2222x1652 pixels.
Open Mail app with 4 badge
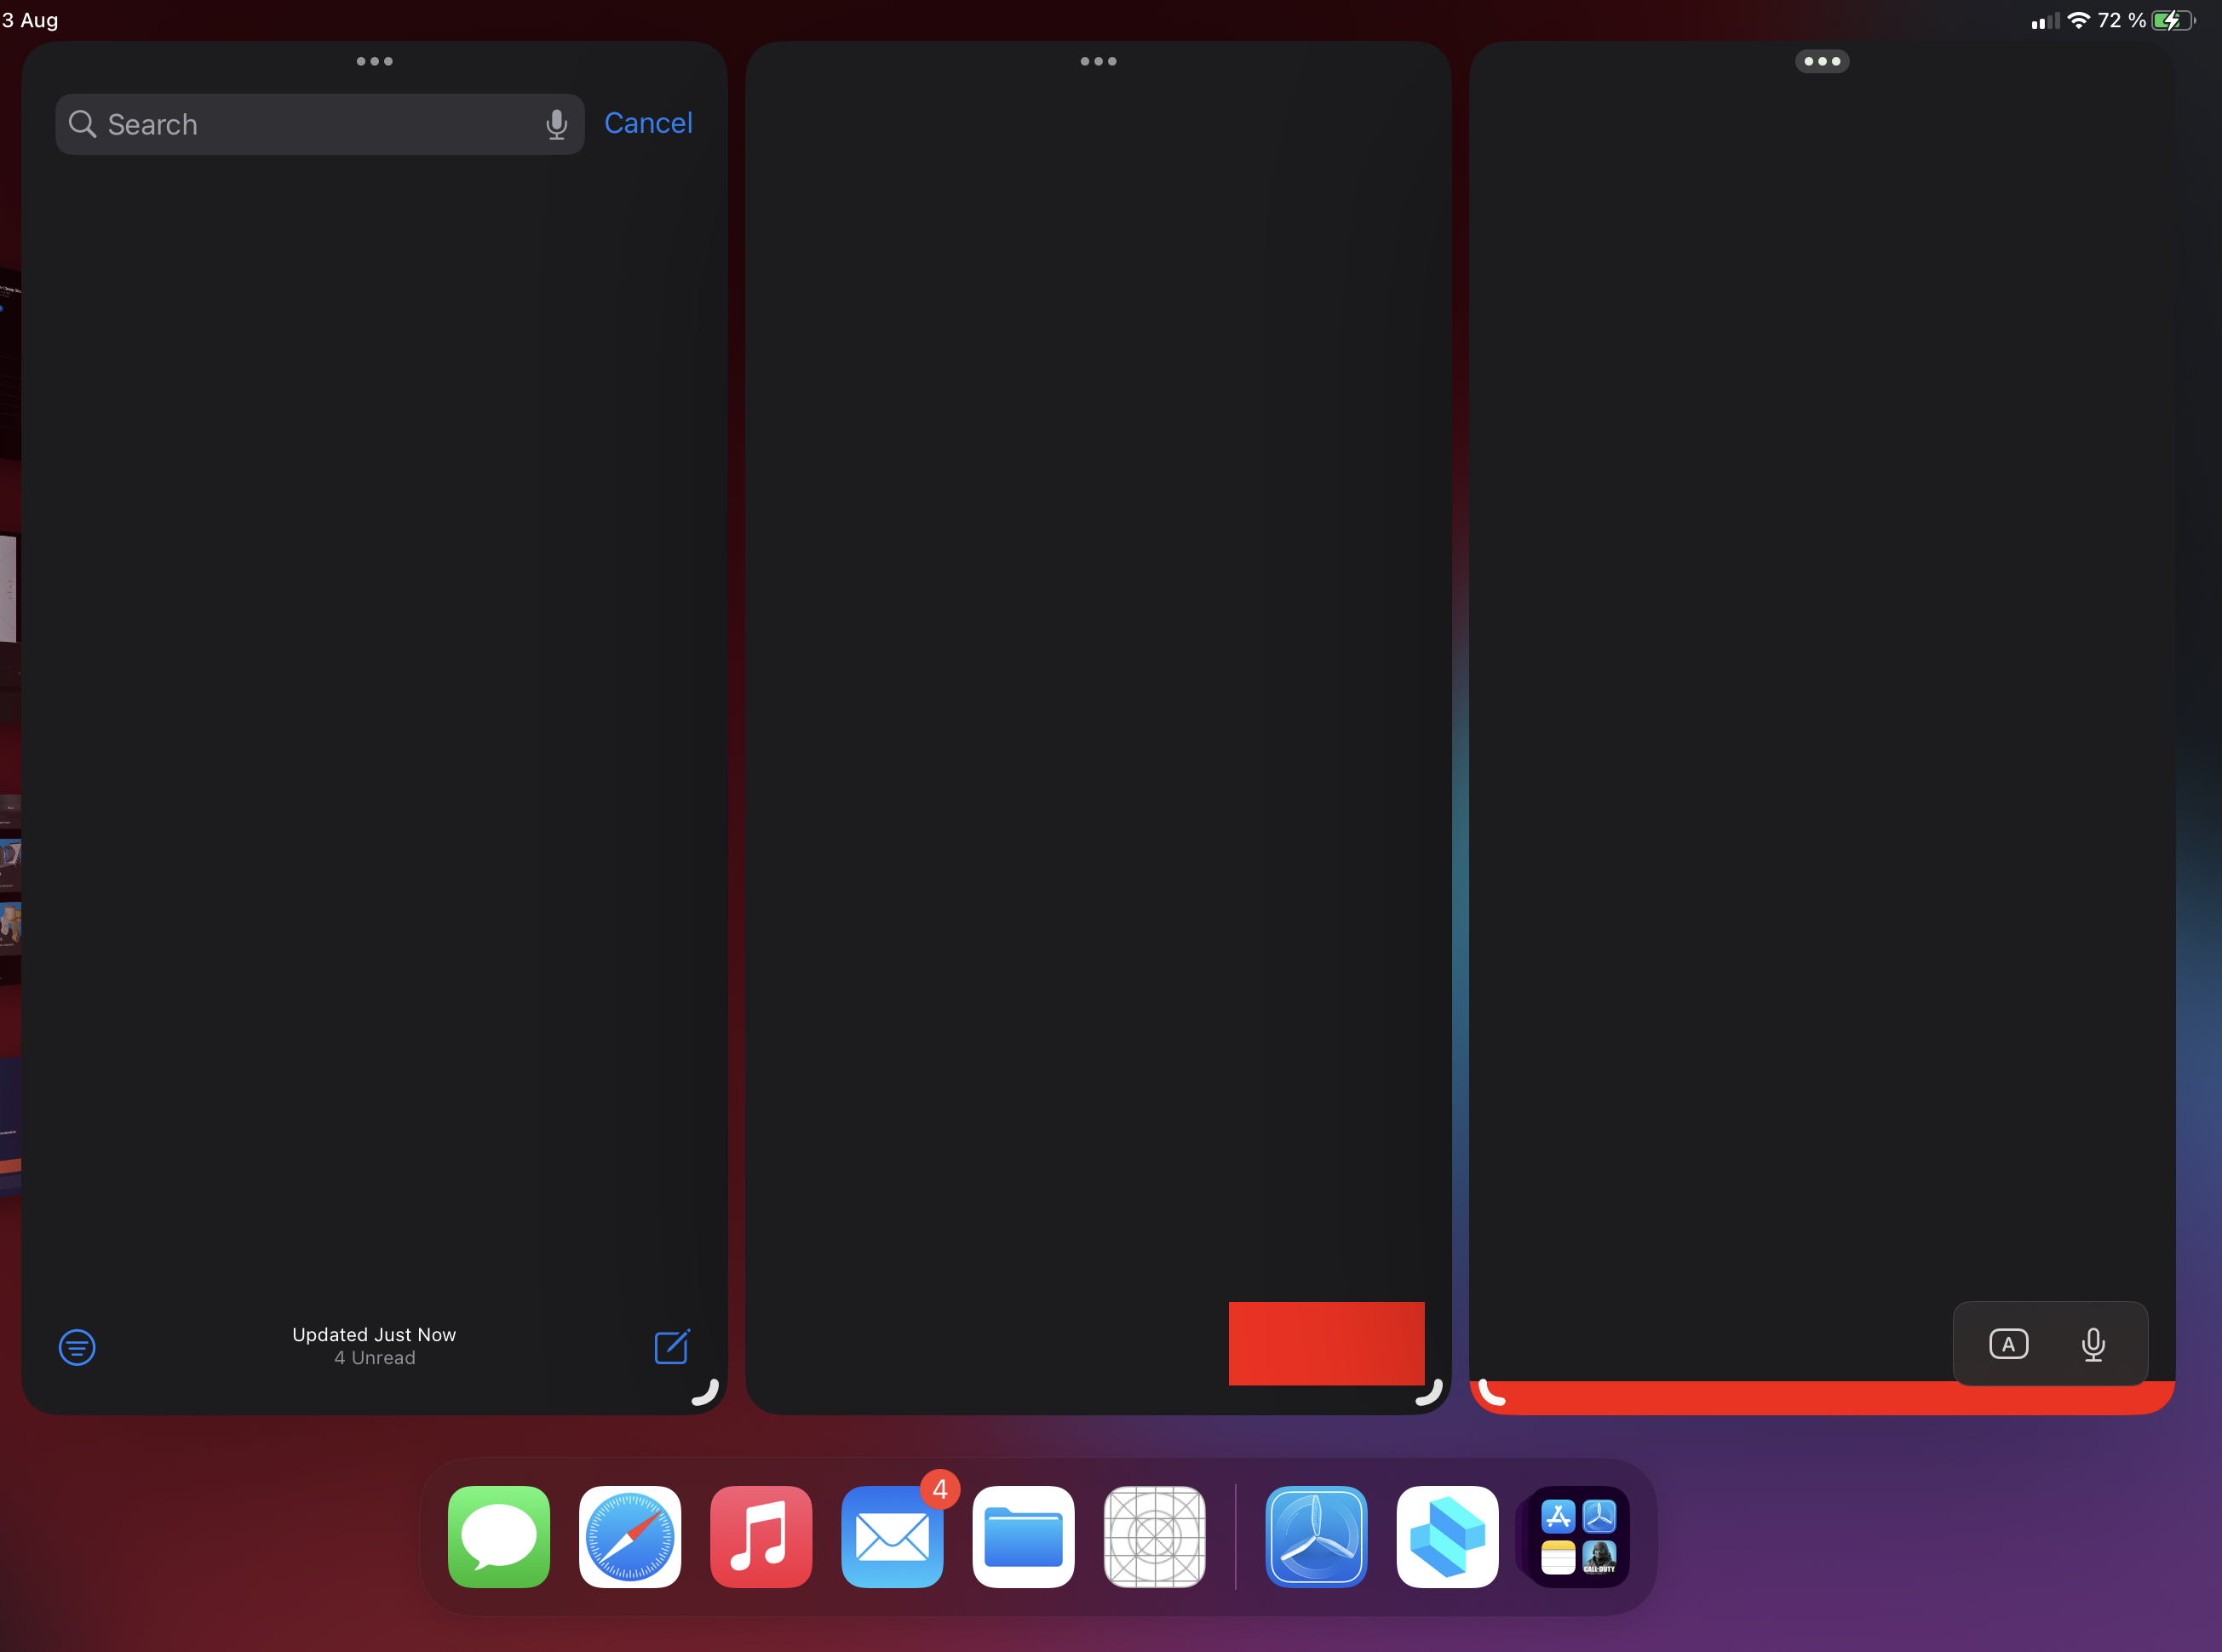[x=892, y=1537]
